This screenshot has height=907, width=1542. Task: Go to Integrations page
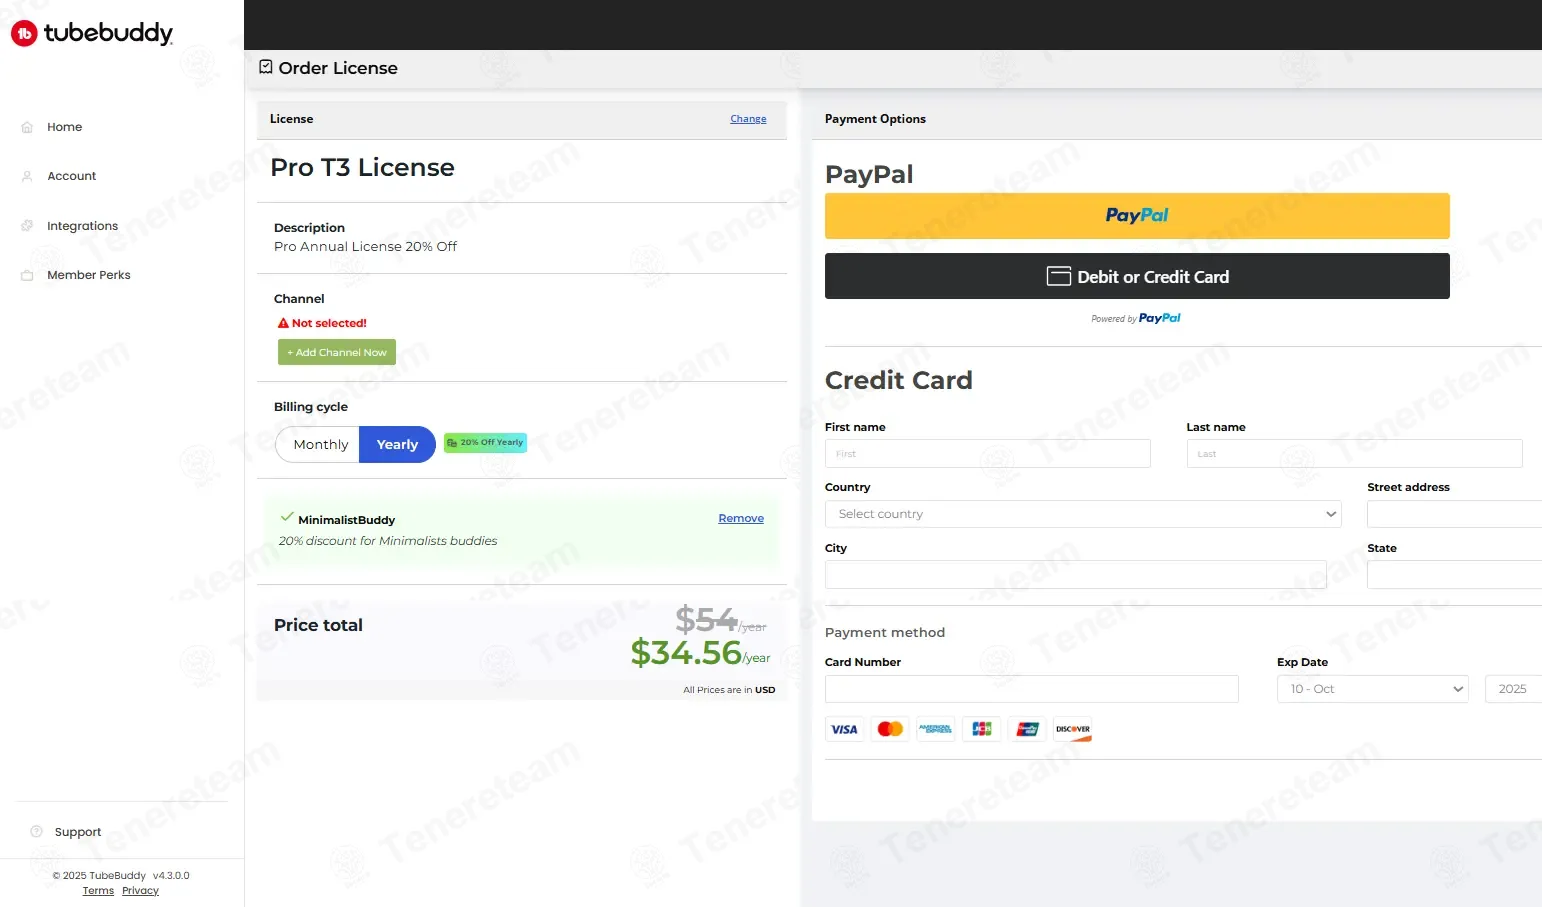[82, 226]
